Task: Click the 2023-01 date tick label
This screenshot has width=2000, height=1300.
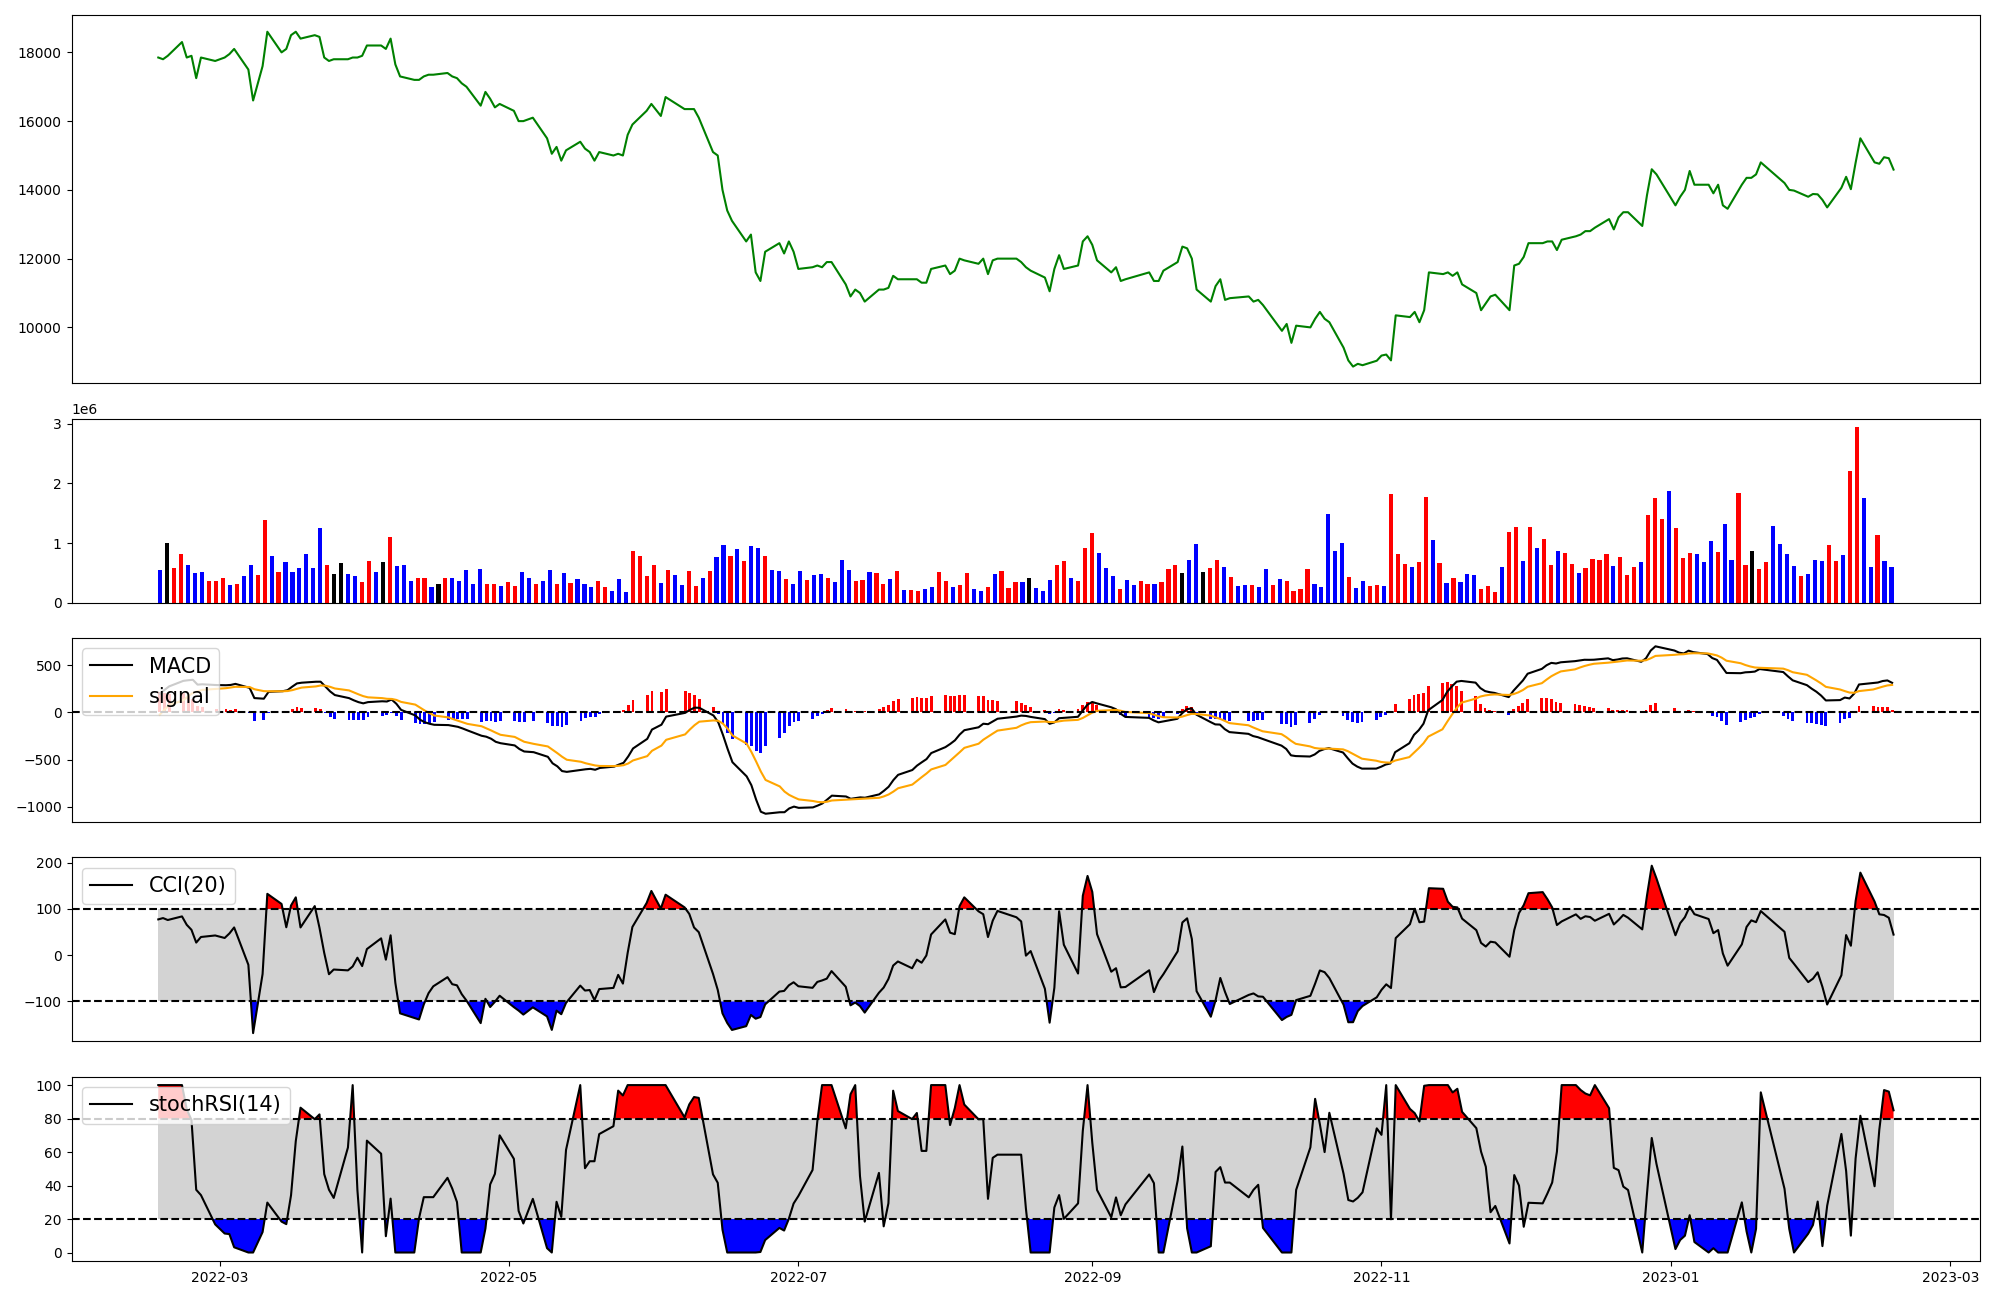Action: [x=1671, y=1277]
